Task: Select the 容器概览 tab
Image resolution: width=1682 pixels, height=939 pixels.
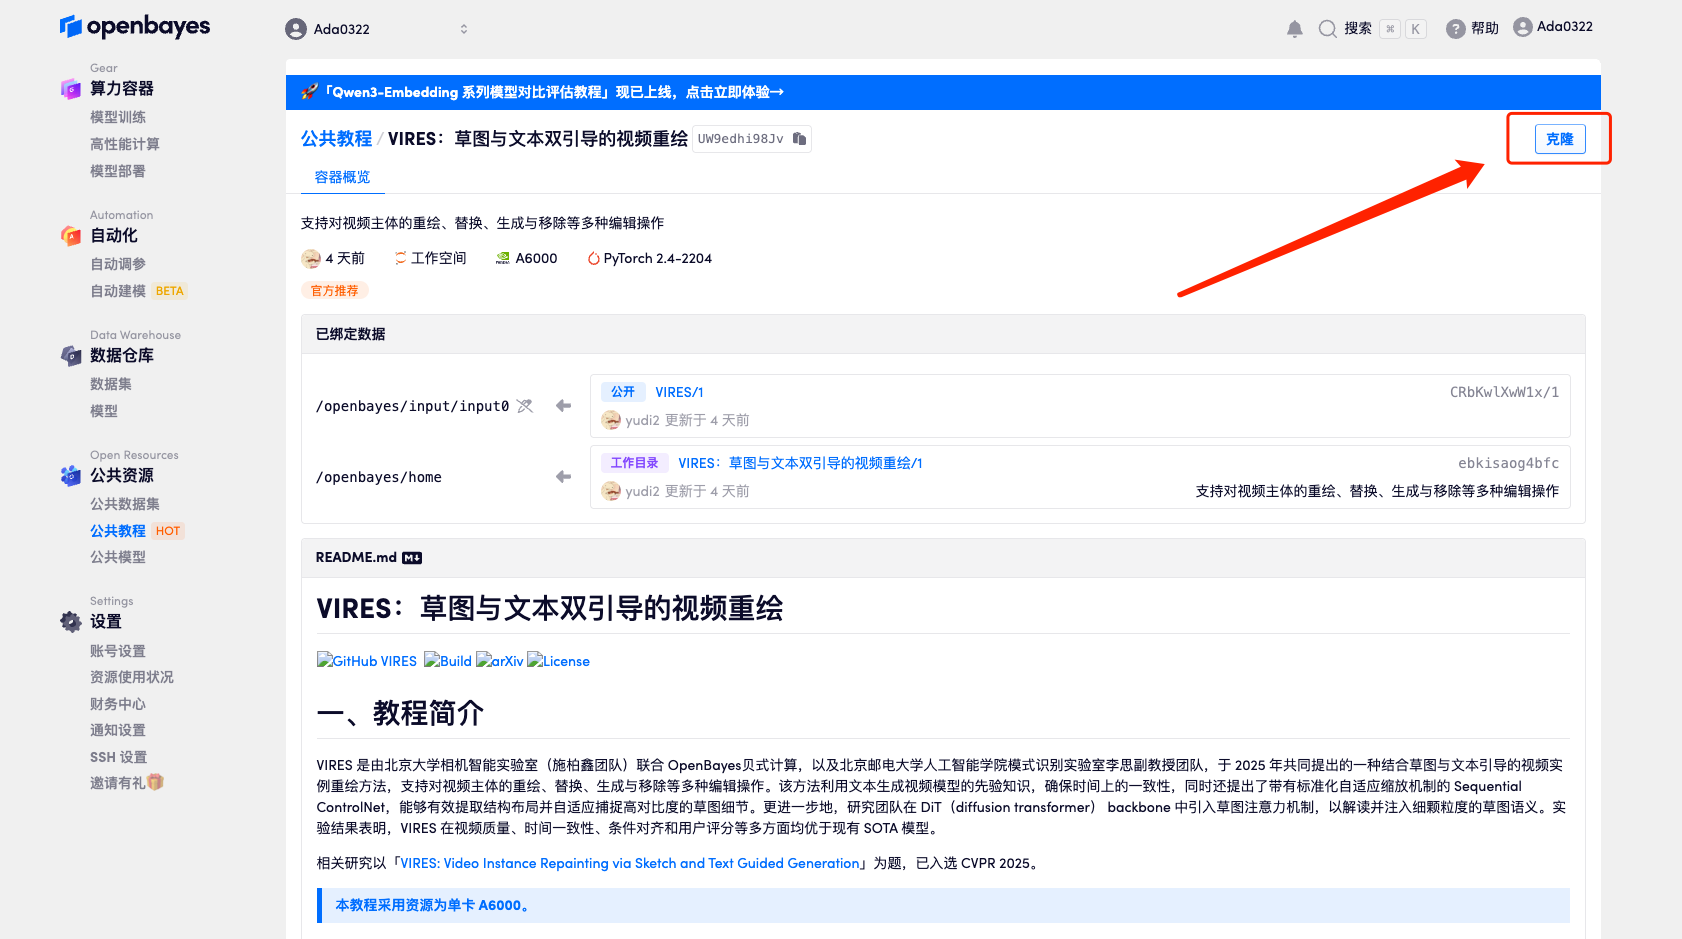Action: 342,177
